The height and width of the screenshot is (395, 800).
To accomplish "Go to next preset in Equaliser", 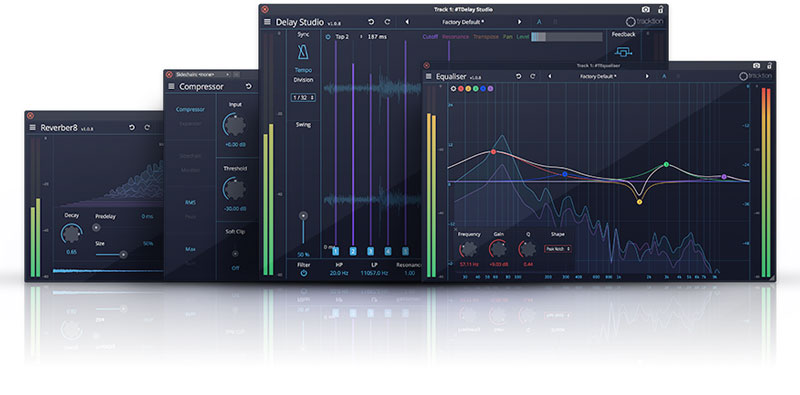I will [647, 76].
